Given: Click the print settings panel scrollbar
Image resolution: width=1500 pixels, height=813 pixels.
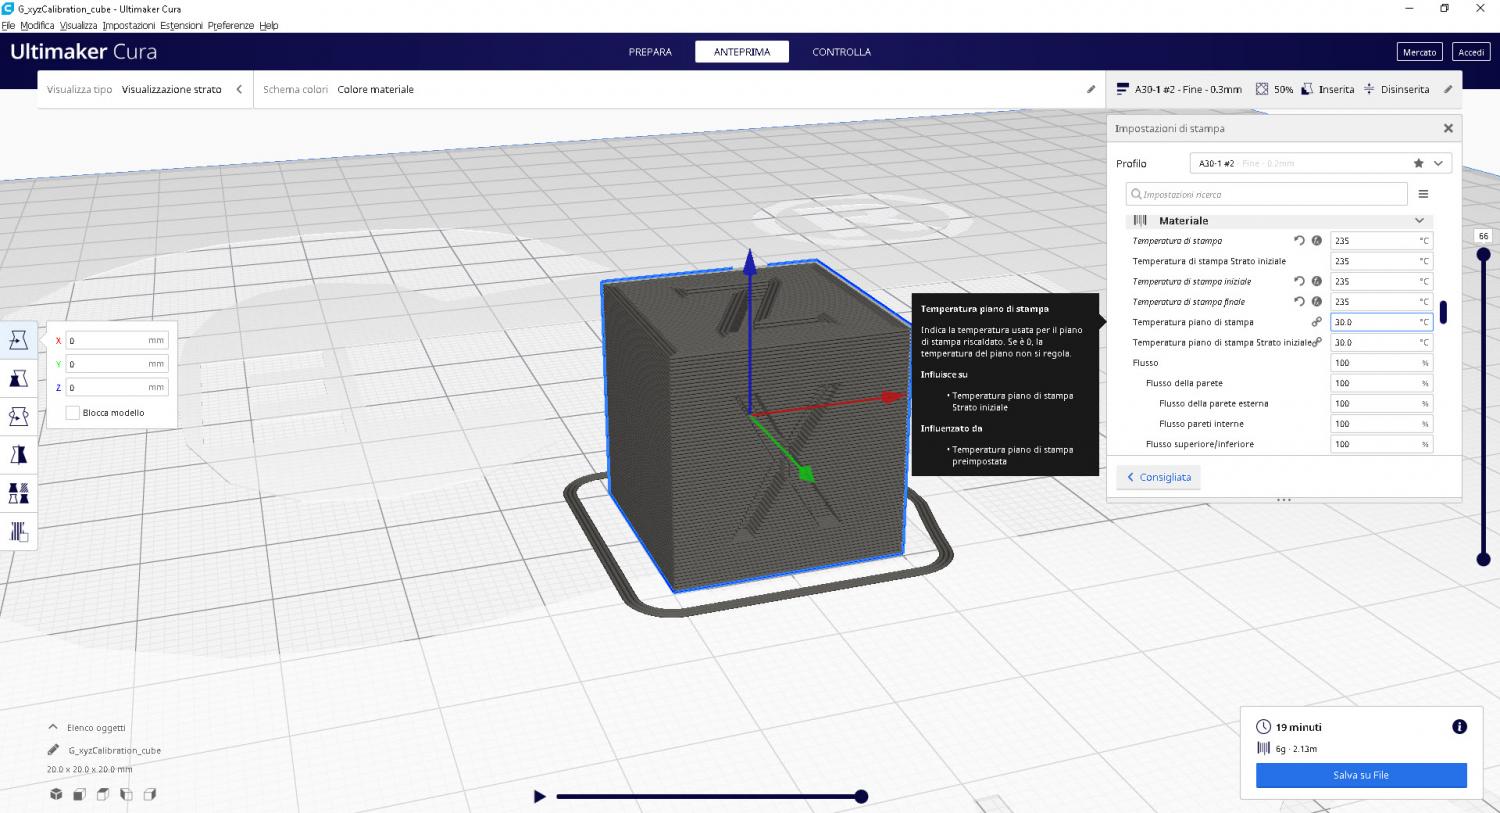Looking at the screenshot, I should tap(1443, 310).
